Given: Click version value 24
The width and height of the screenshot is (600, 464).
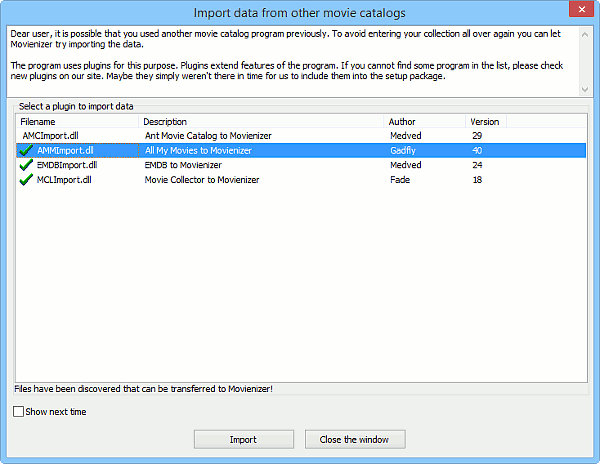Looking at the screenshot, I should 477,165.
